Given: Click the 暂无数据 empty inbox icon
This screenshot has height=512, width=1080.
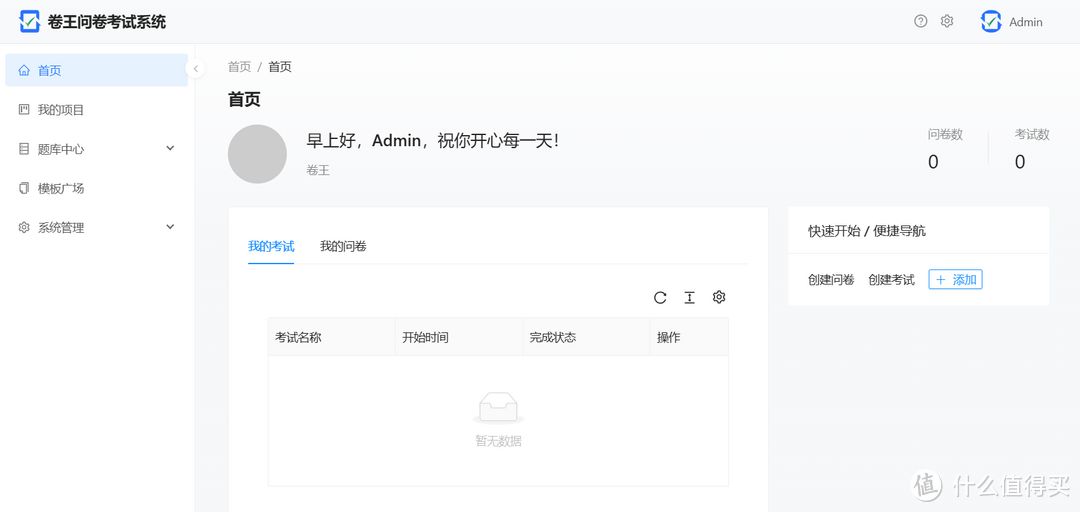Looking at the screenshot, I should click(498, 407).
